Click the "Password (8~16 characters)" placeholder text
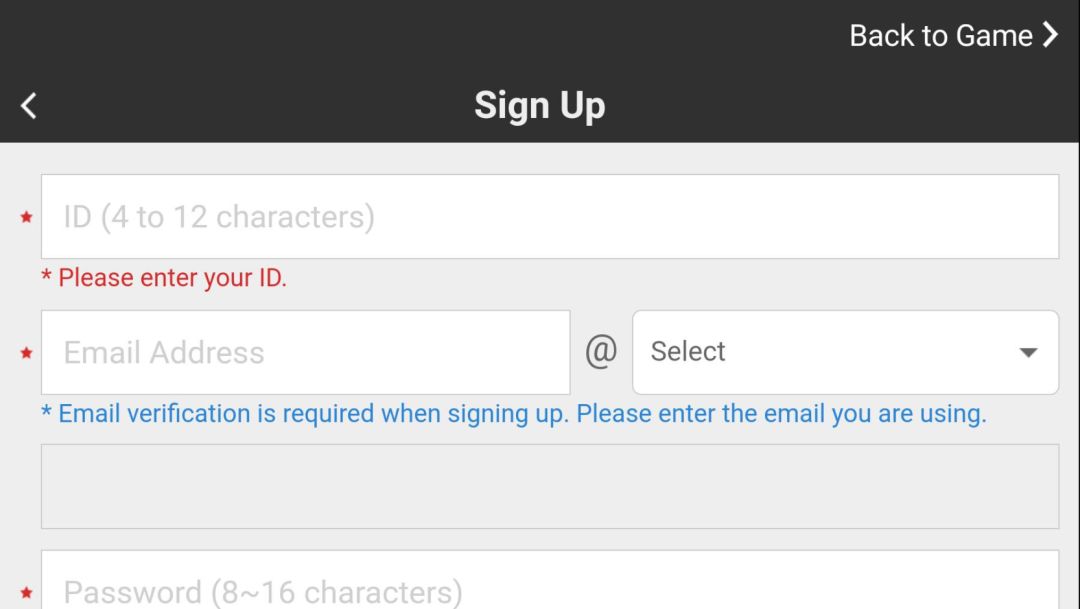The image size is (1080, 609). (263, 591)
